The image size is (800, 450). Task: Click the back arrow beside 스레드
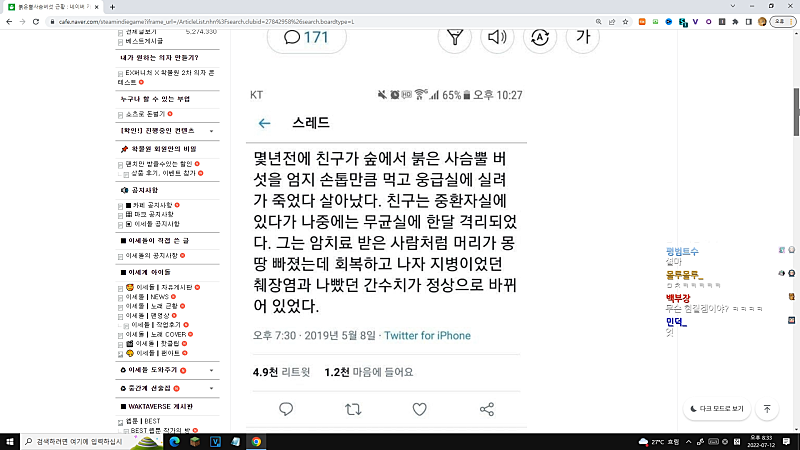pos(264,123)
